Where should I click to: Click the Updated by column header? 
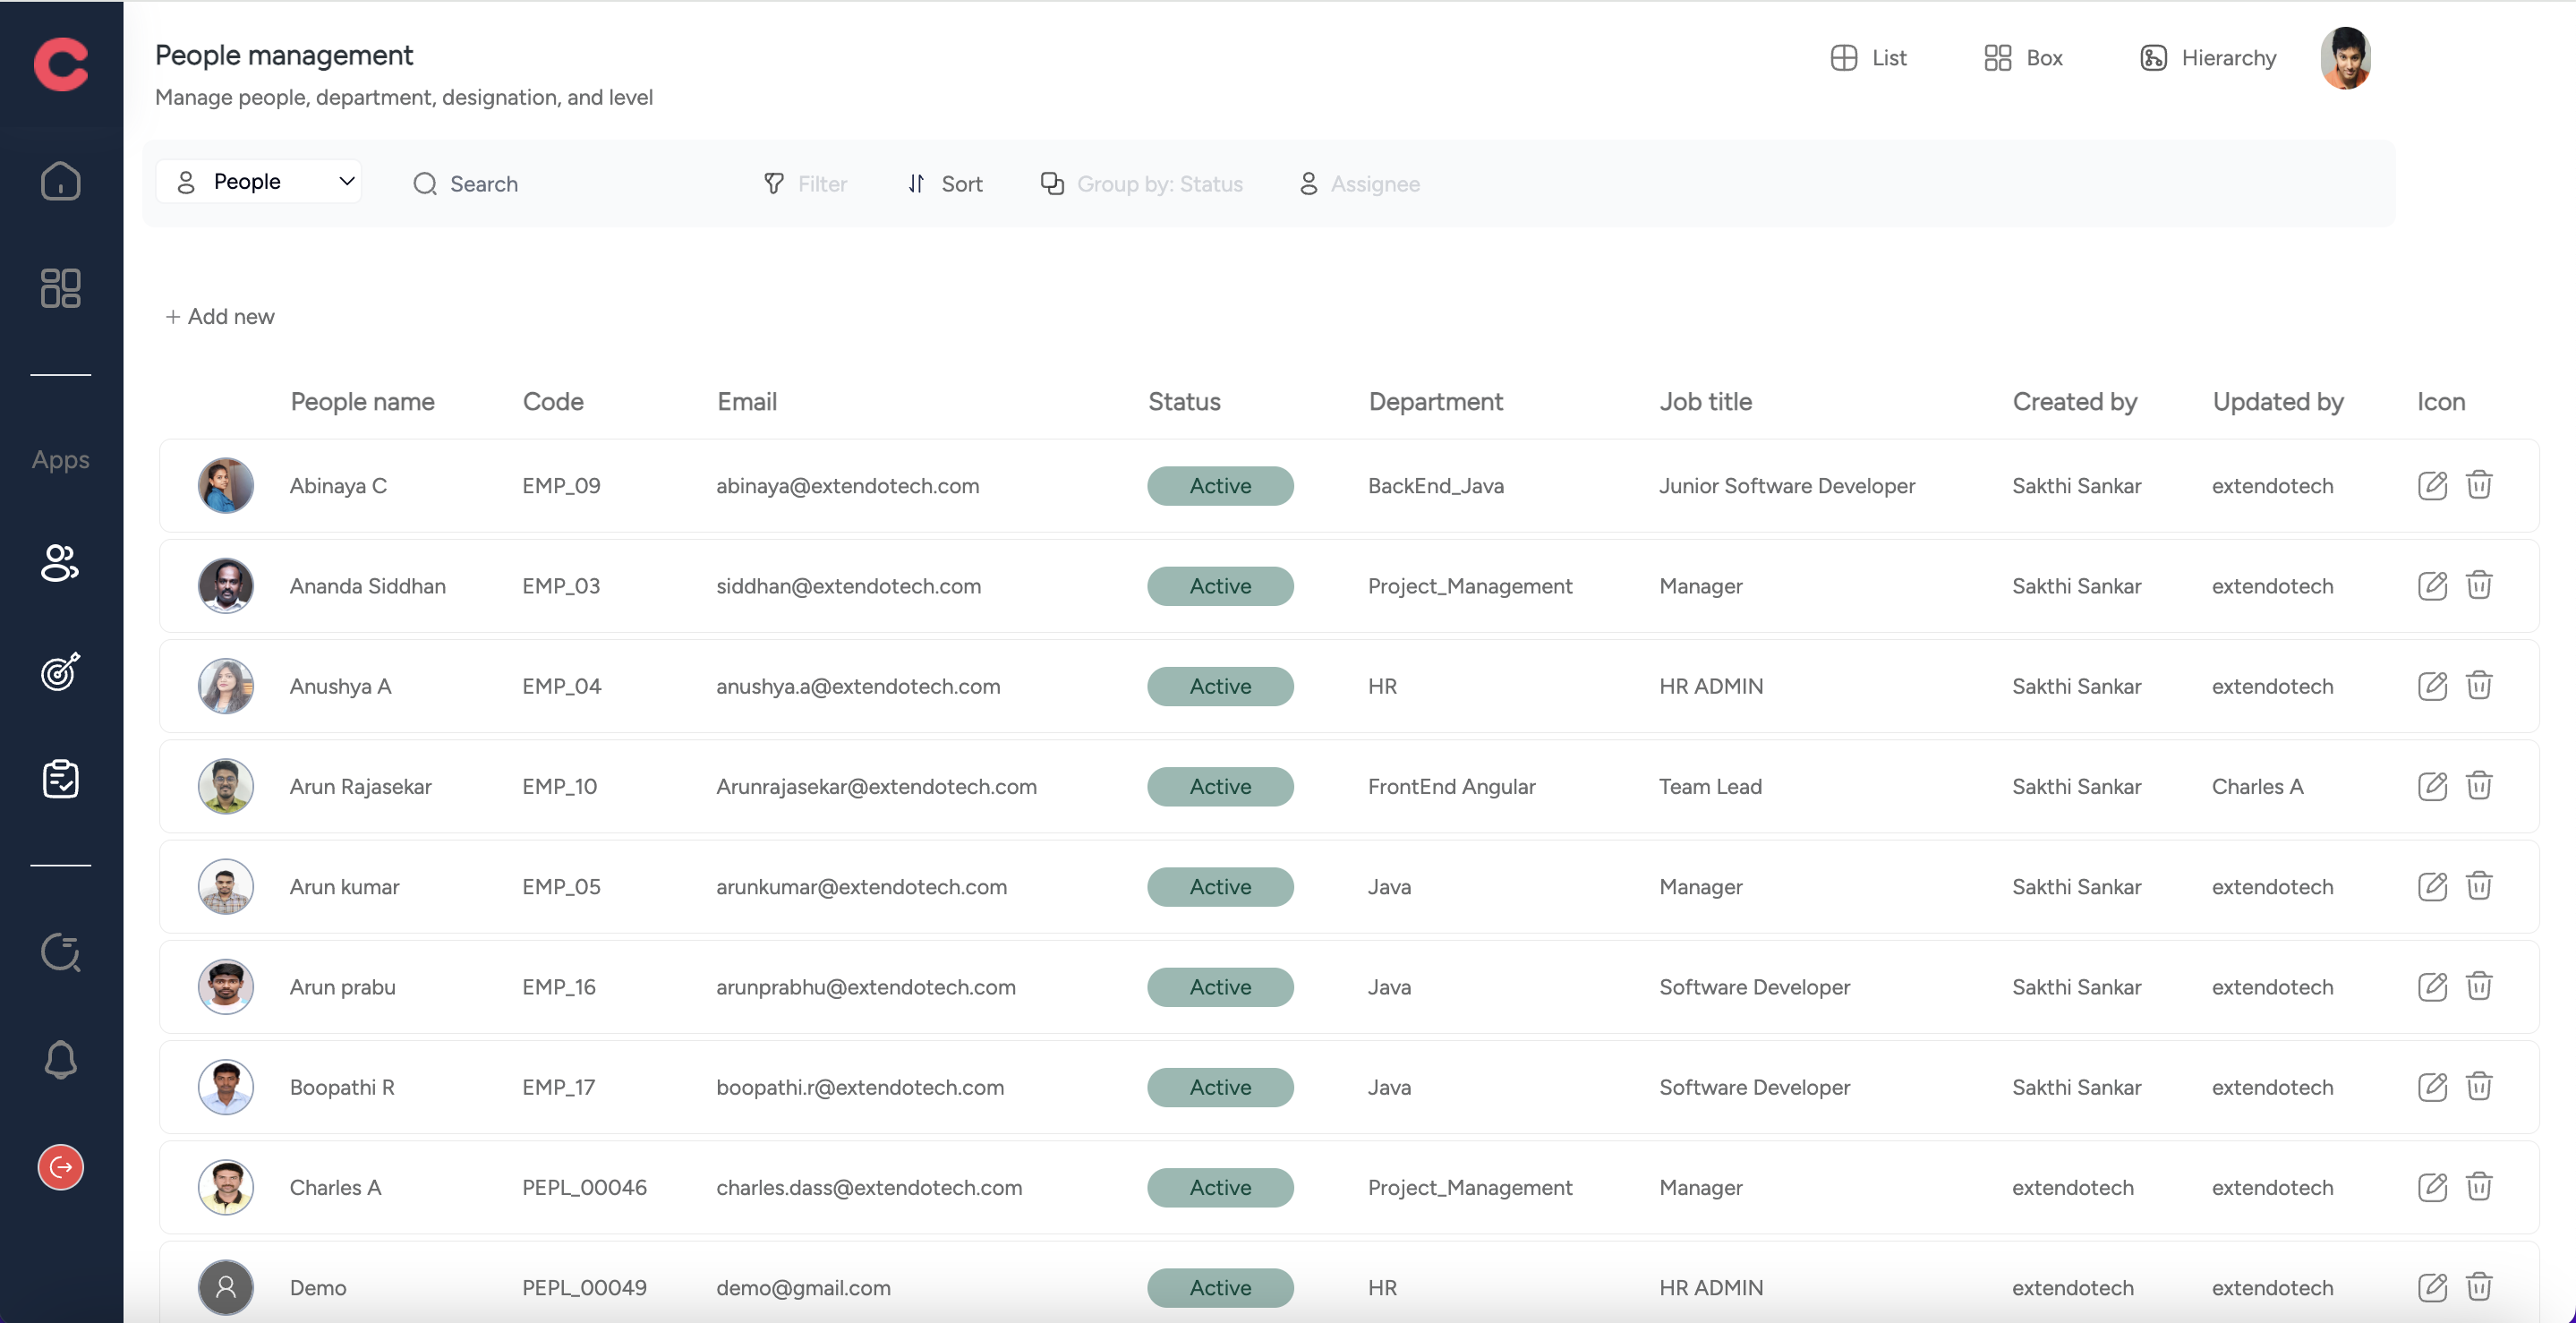[x=2278, y=402]
